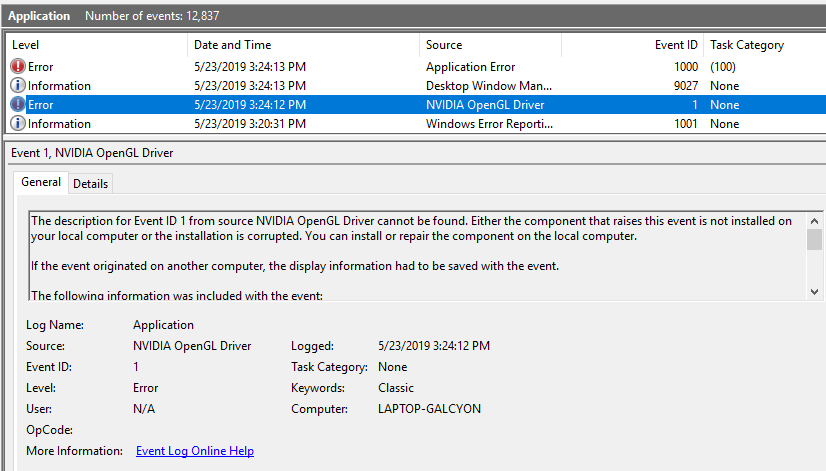The height and width of the screenshot is (471, 826).
Task: Click the 'Event 1, NVIDIA OpenGL Driver' pane title
Action: pyautogui.click(x=92, y=153)
